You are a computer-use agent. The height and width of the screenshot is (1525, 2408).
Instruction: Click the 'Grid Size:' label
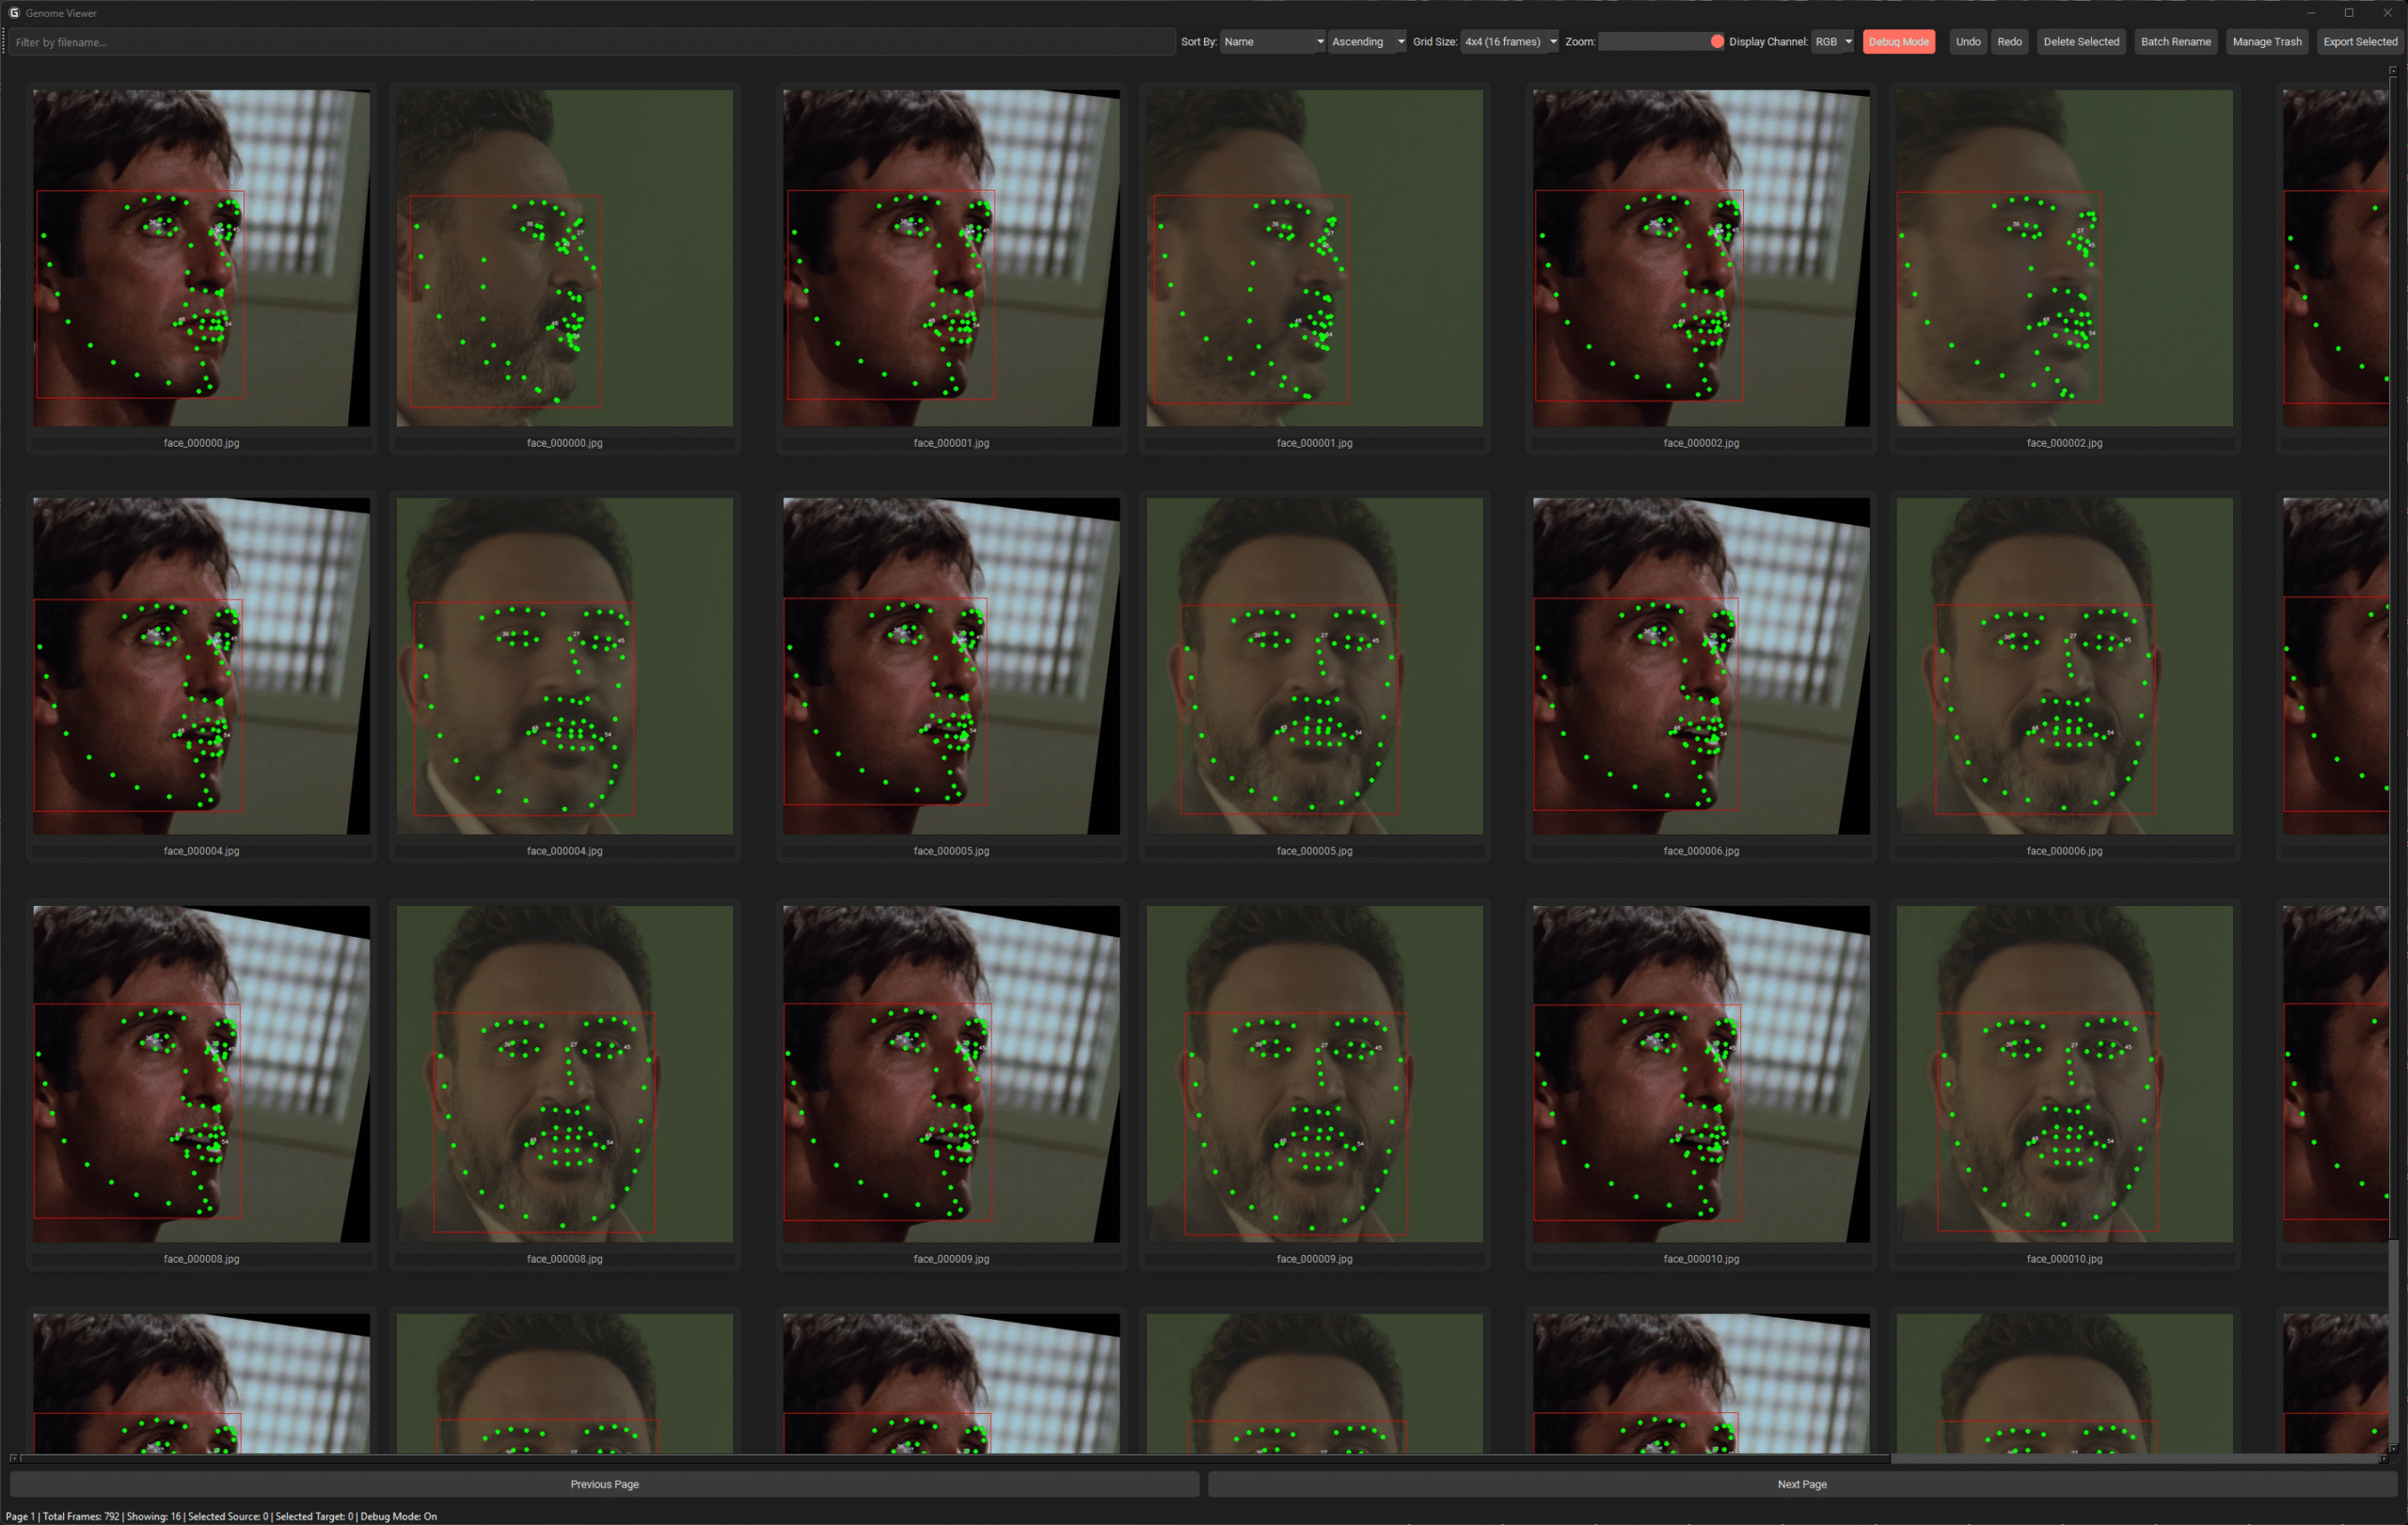coord(1434,42)
